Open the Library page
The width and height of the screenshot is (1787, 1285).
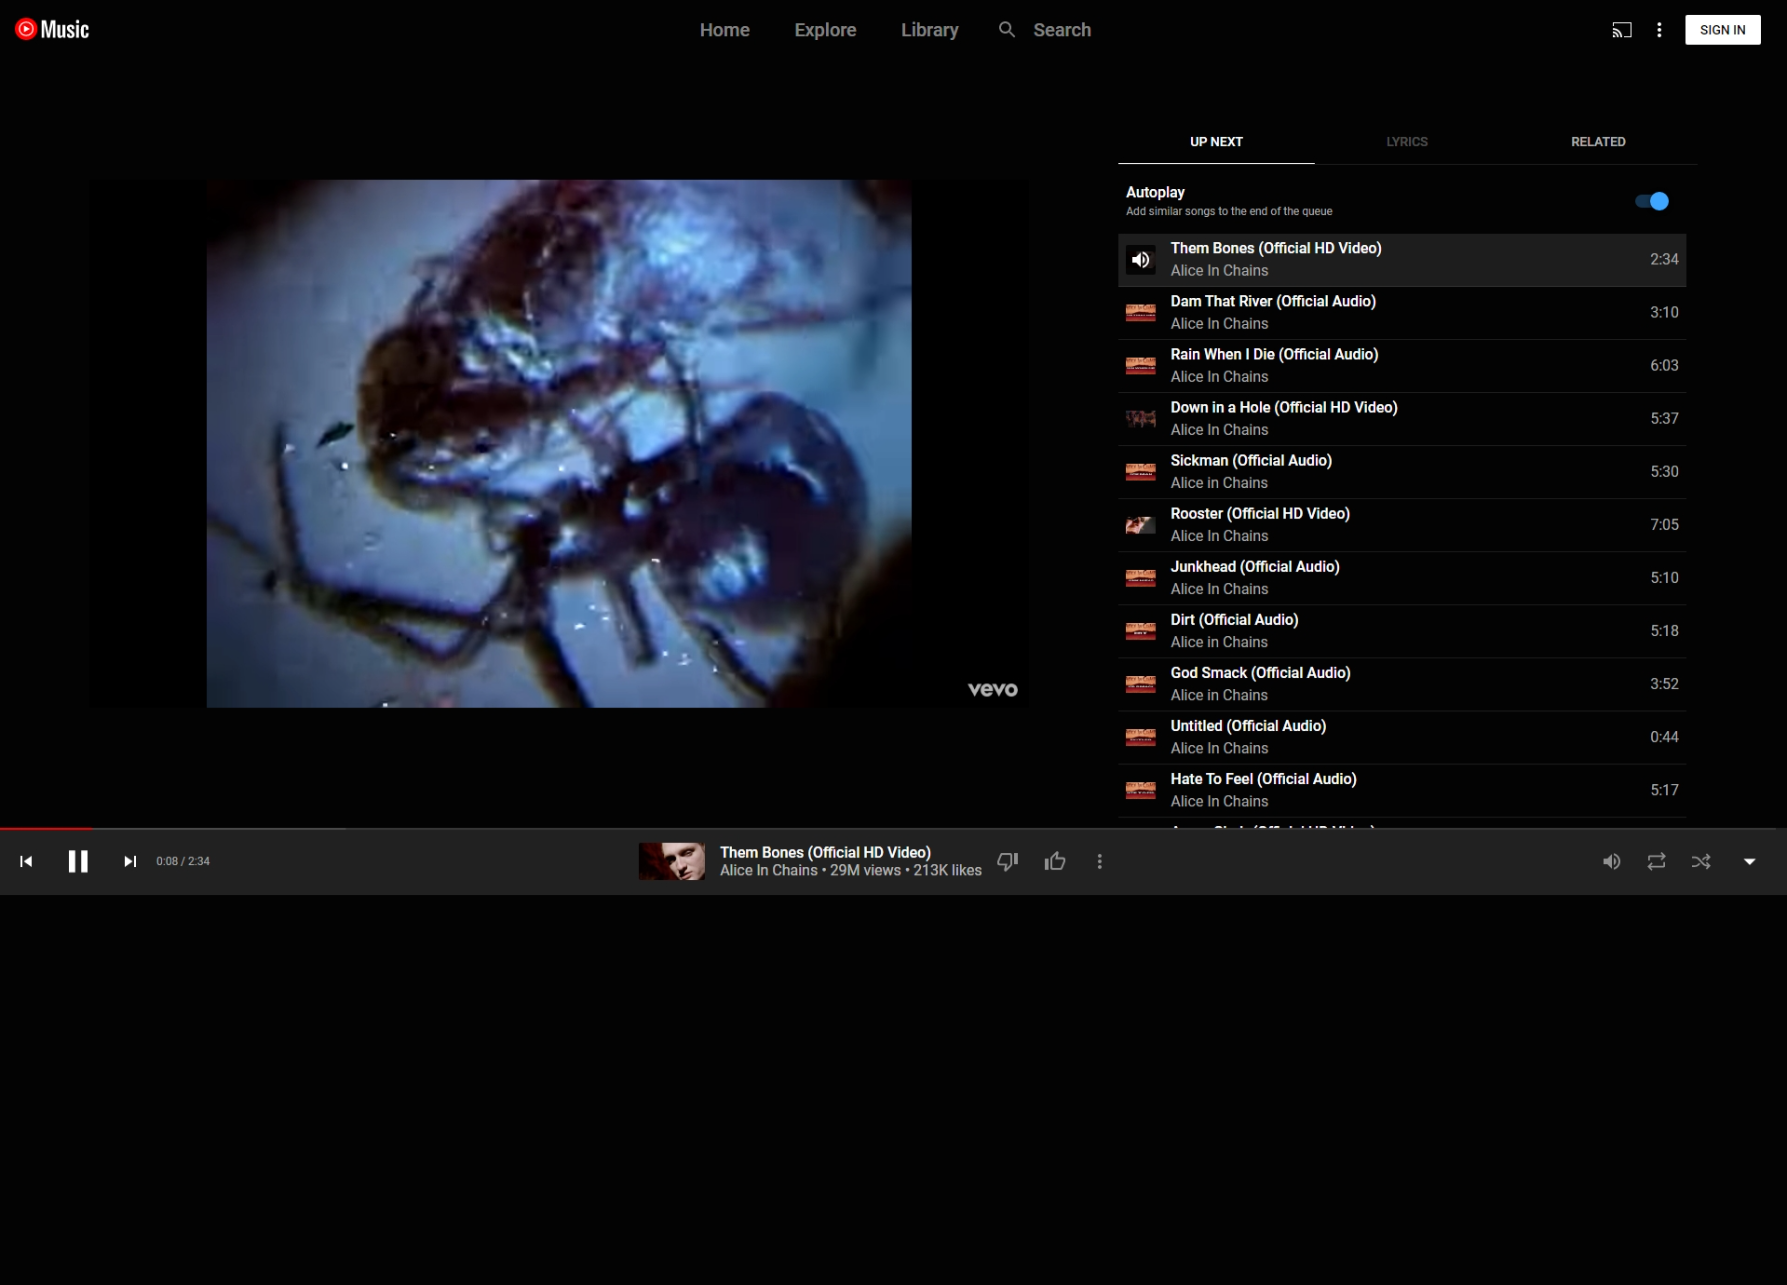929,30
